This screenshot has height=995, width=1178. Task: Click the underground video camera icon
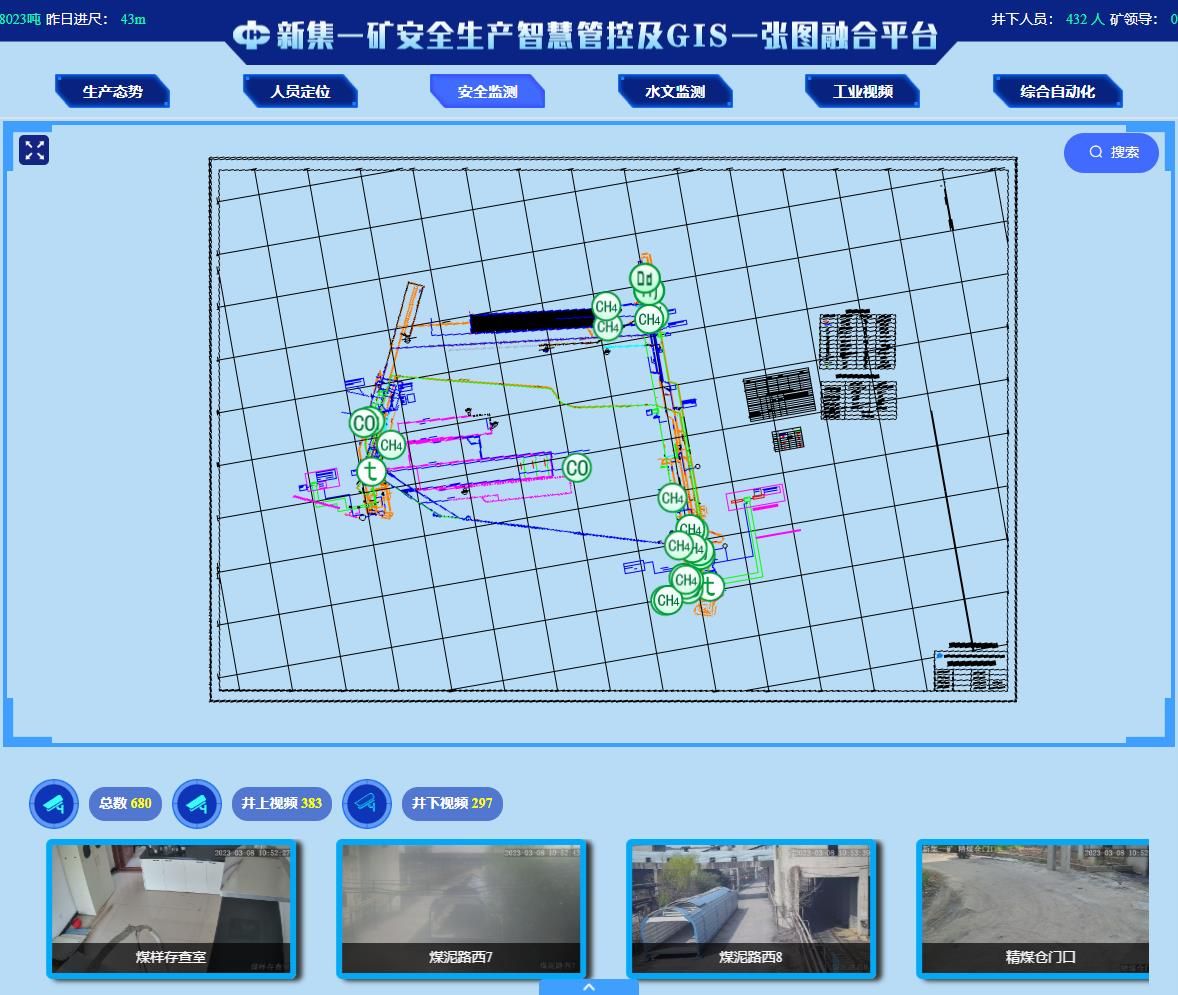pyautogui.click(x=367, y=803)
